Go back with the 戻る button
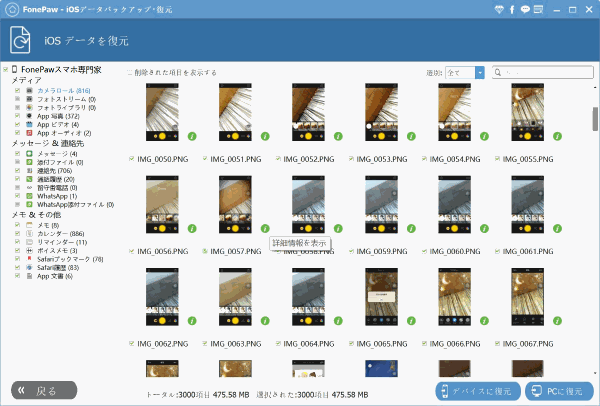Image resolution: width=600 pixels, height=406 pixels. [44, 390]
